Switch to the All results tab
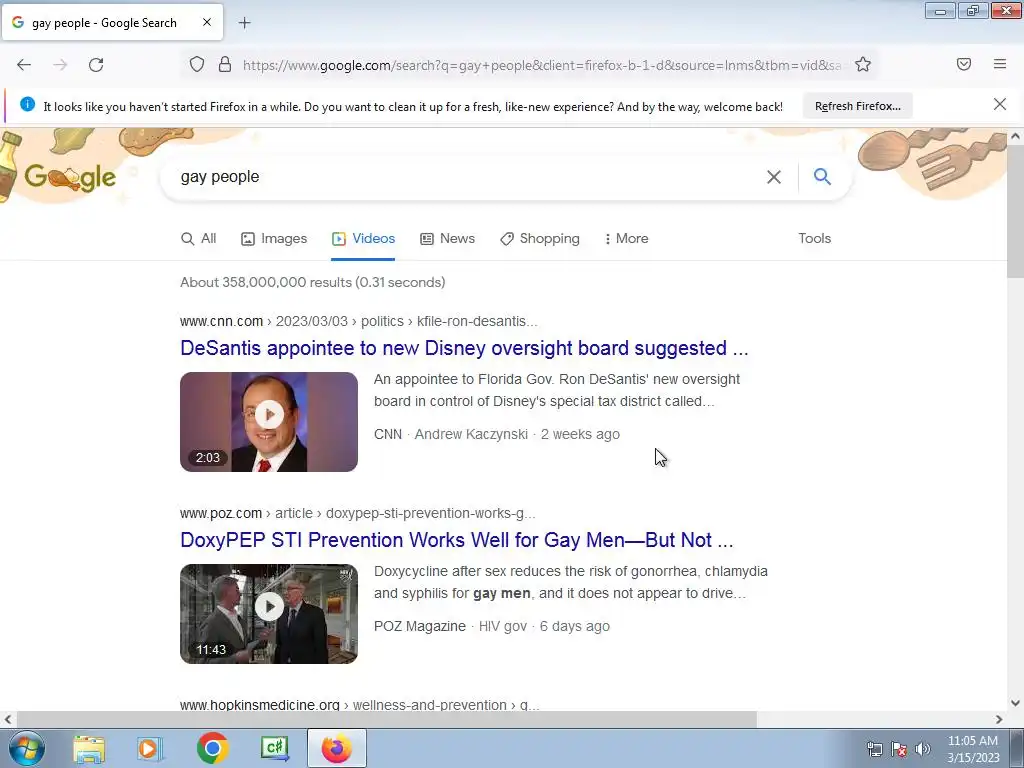The width and height of the screenshot is (1024, 768). (x=199, y=239)
